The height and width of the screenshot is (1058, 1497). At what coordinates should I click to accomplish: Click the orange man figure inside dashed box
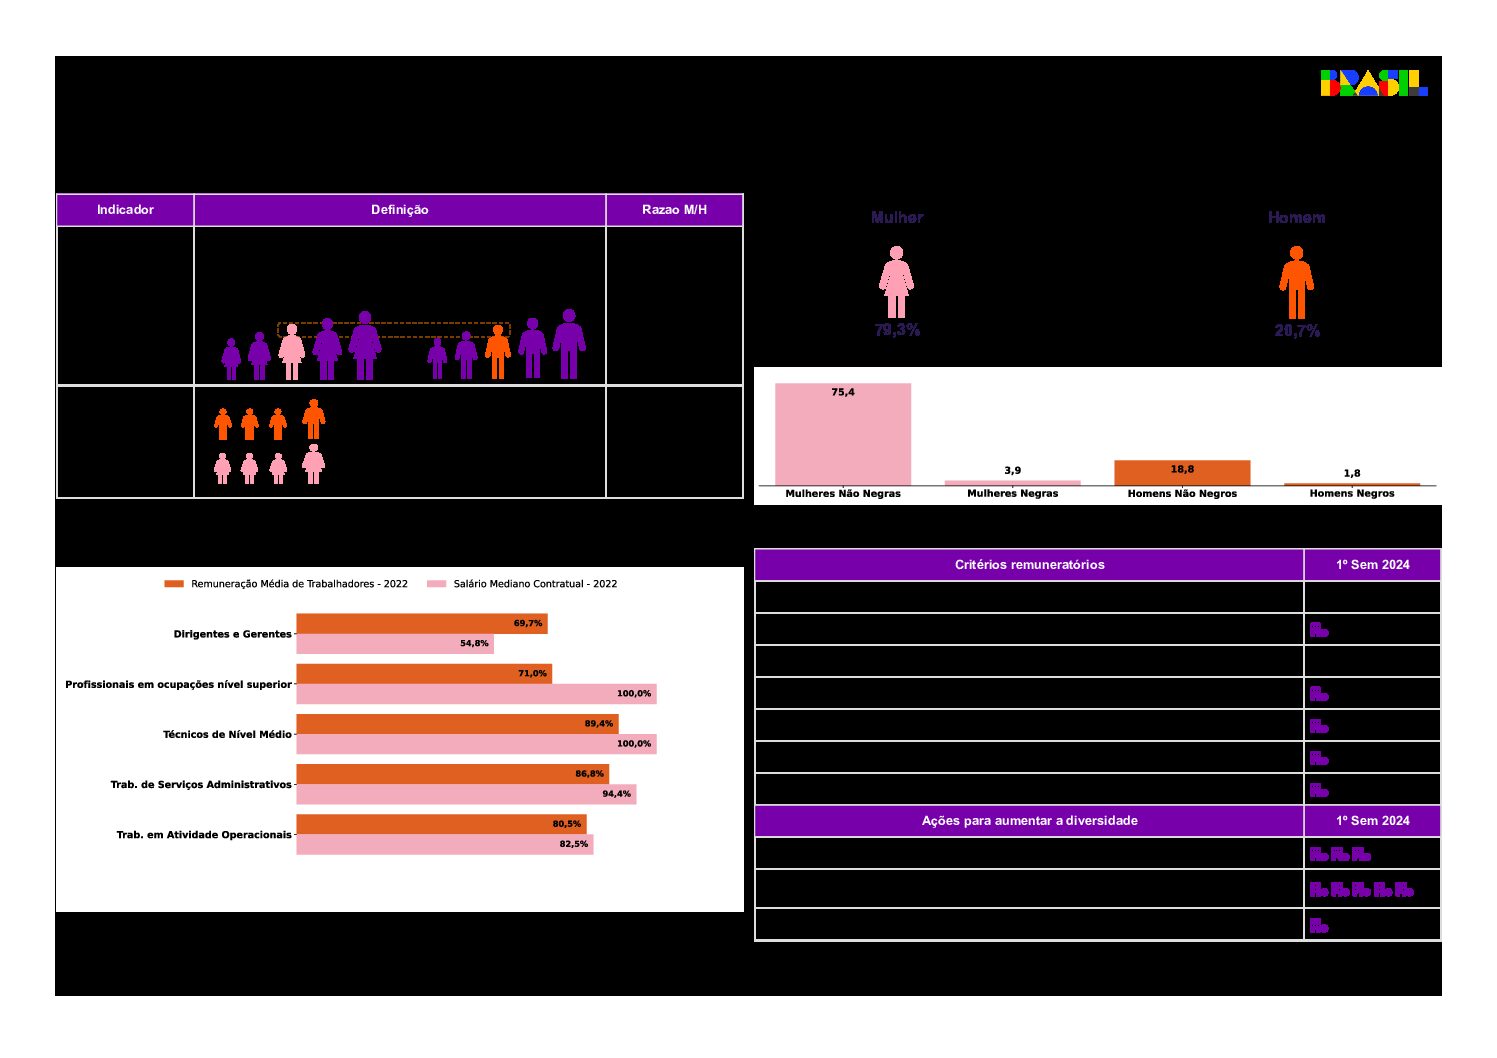498,352
